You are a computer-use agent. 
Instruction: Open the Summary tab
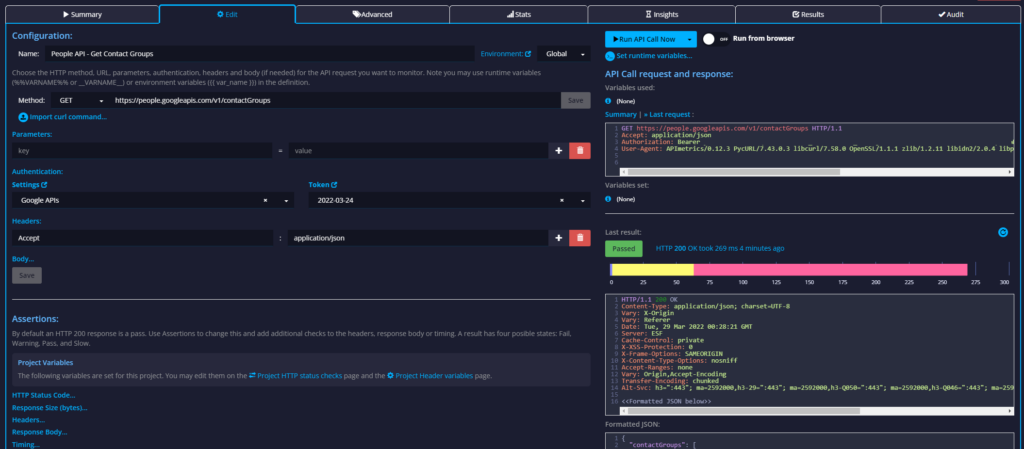pyautogui.click(x=82, y=14)
